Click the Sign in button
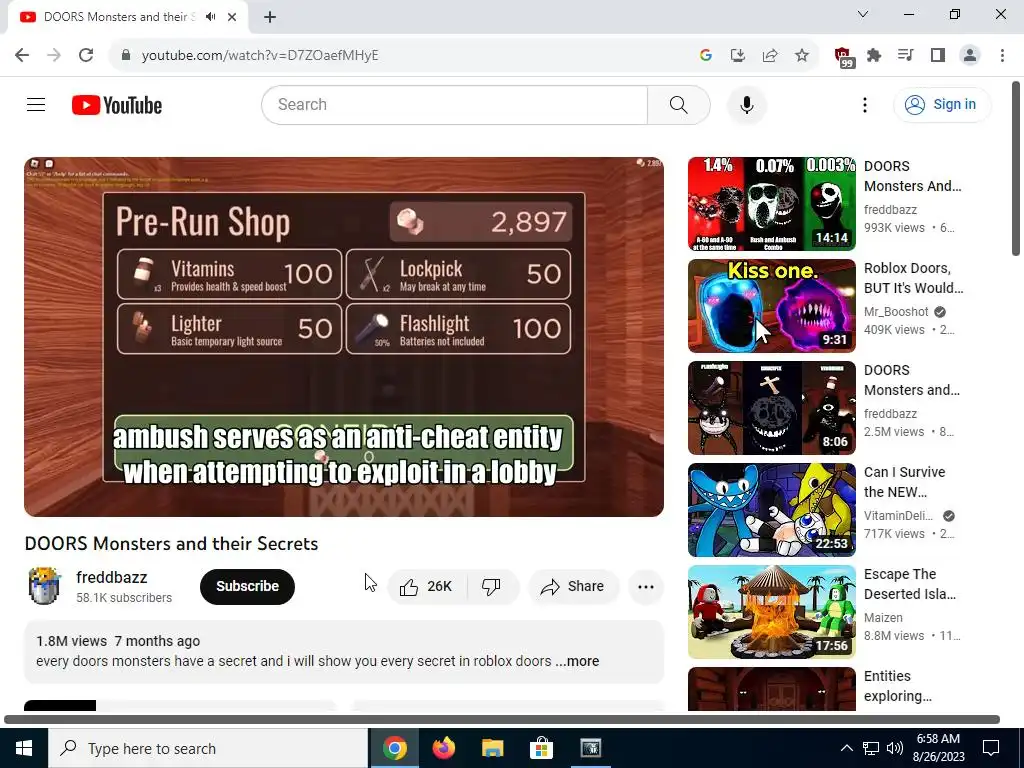The image size is (1024, 768). coord(942,104)
